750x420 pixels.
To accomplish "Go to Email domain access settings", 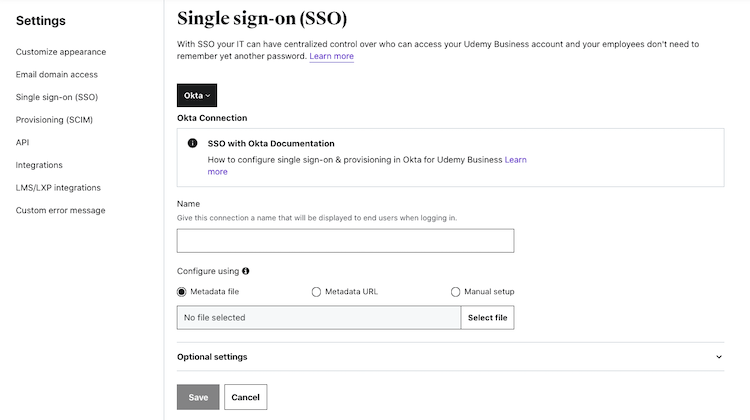I will (57, 75).
